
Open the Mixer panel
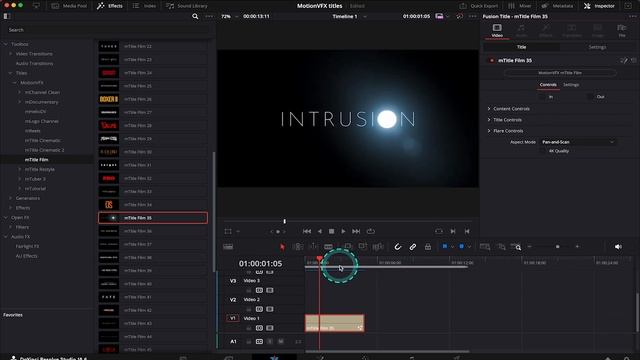coord(520,6)
